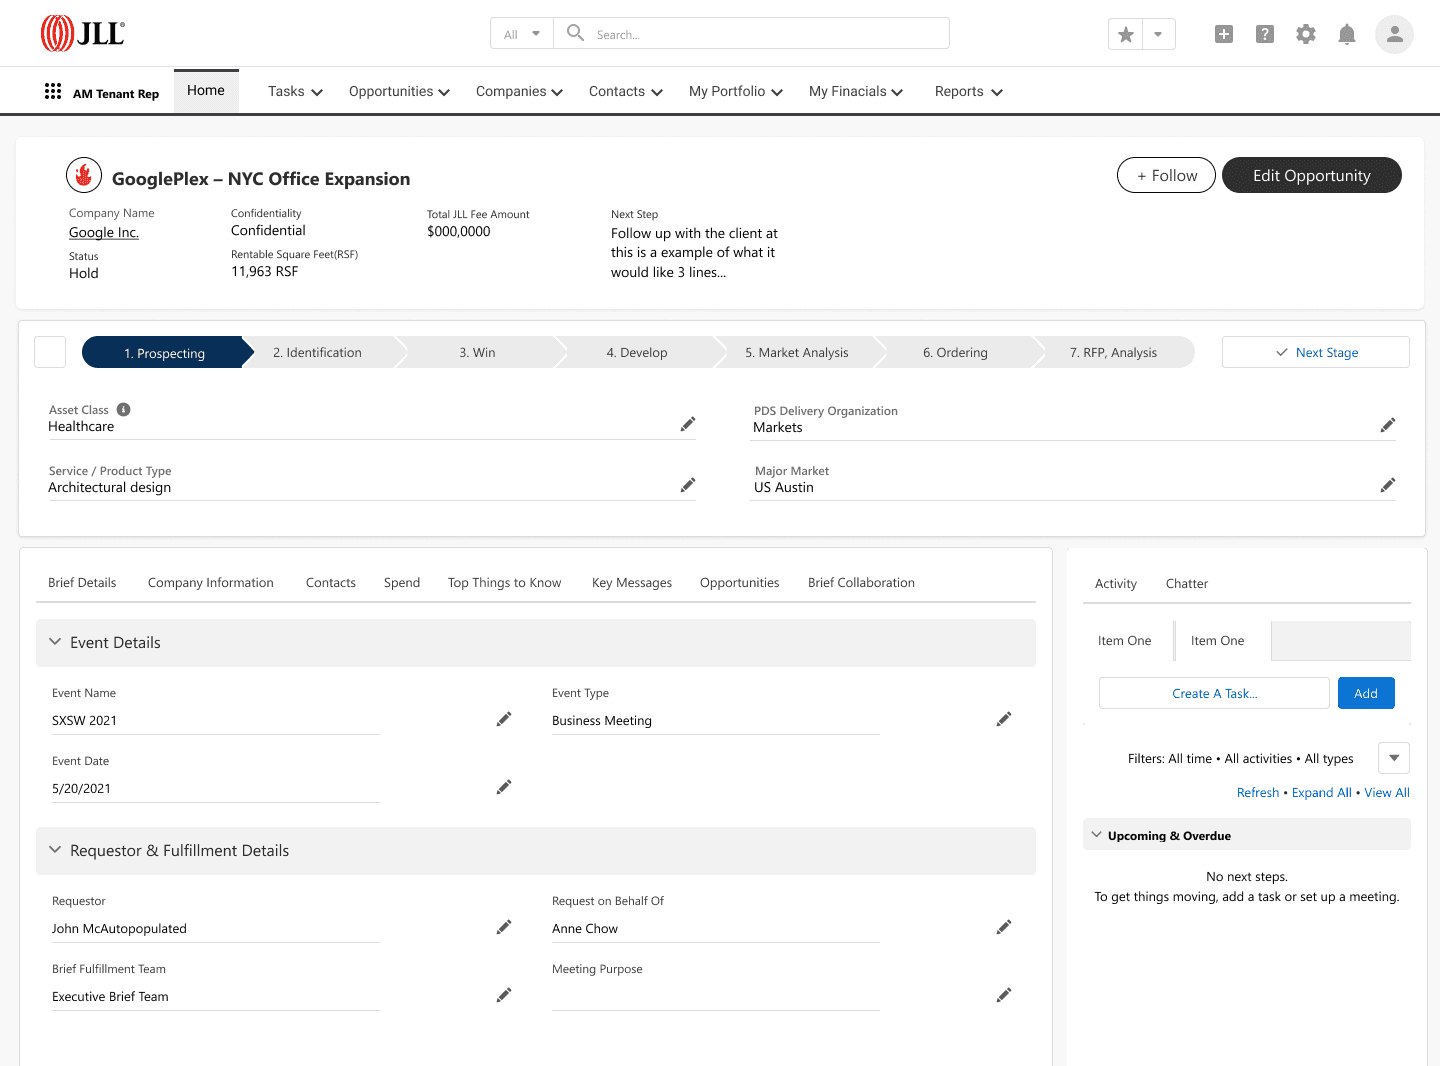
Task: Click the global add plus icon
Action: 1224,34
